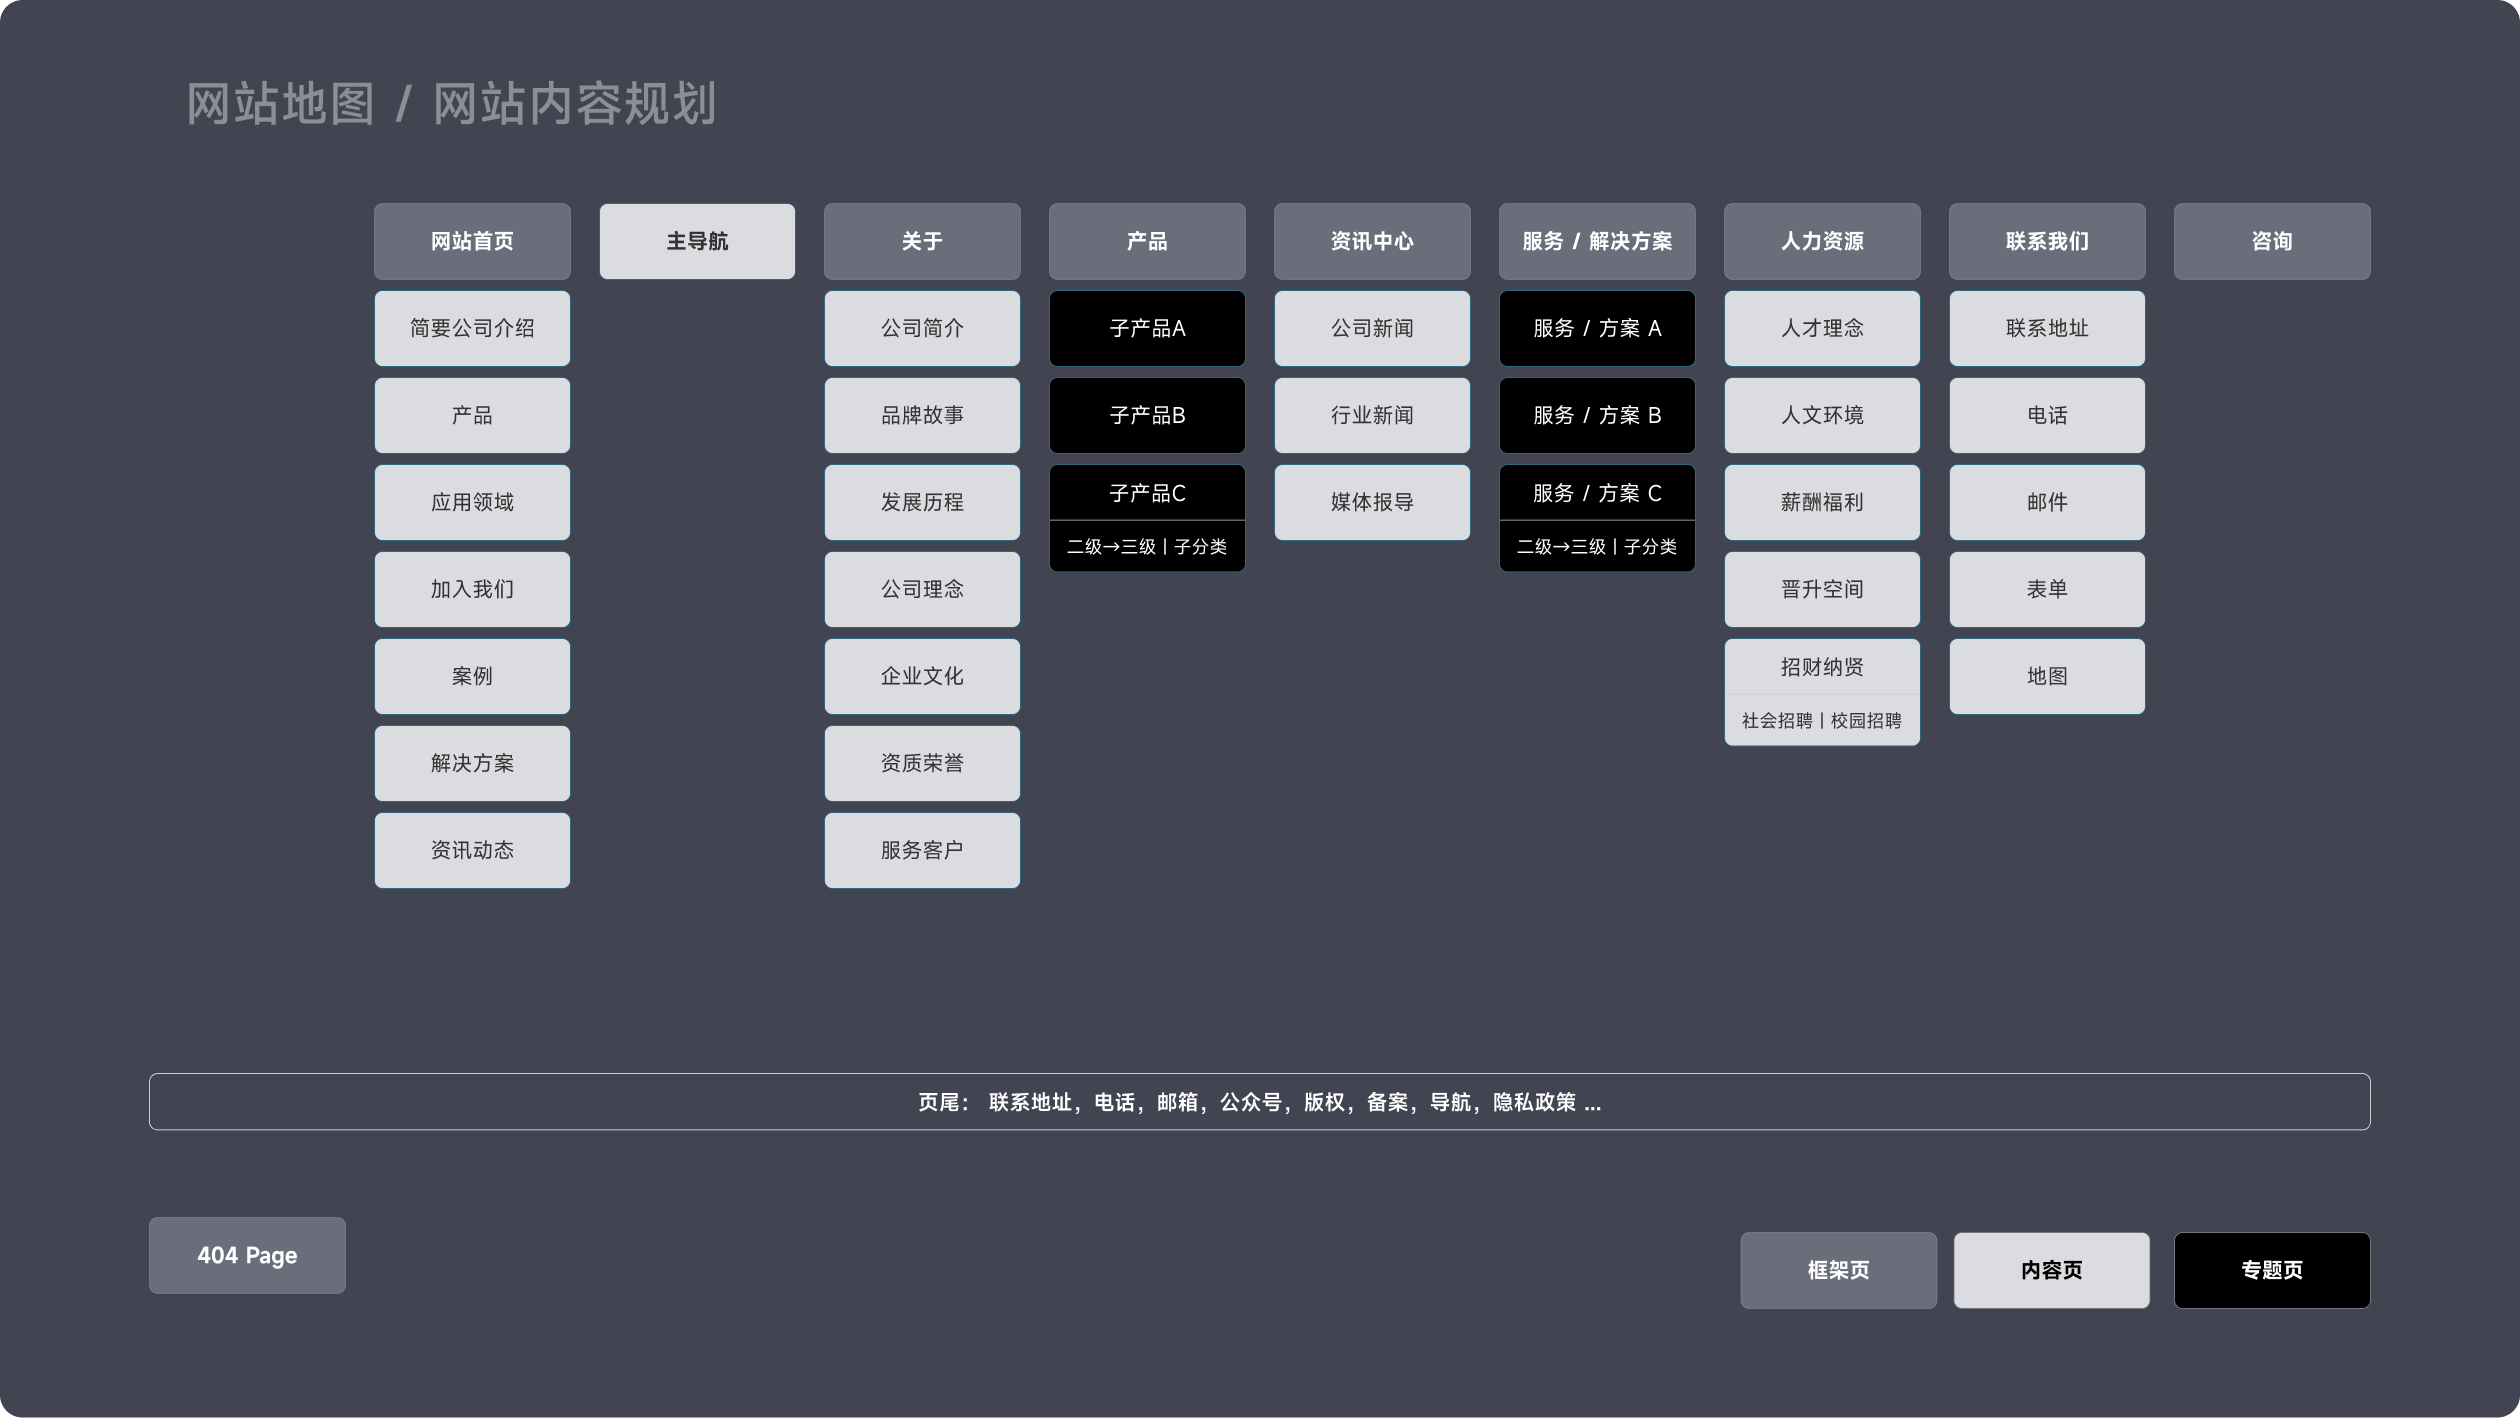Click the 服务 / 解决方案 header

coord(1597,241)
